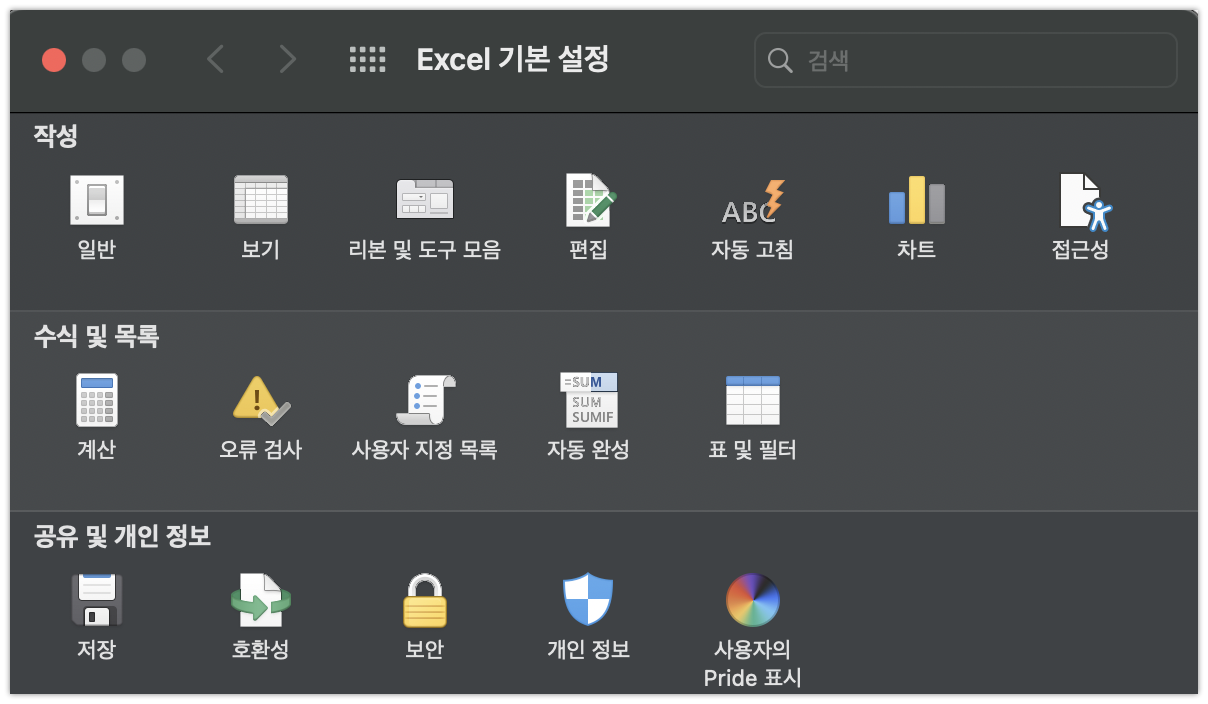Click the 검색 search field
Image resolution: width=1208 pixels, height=704 pixels.
[966, 60]
